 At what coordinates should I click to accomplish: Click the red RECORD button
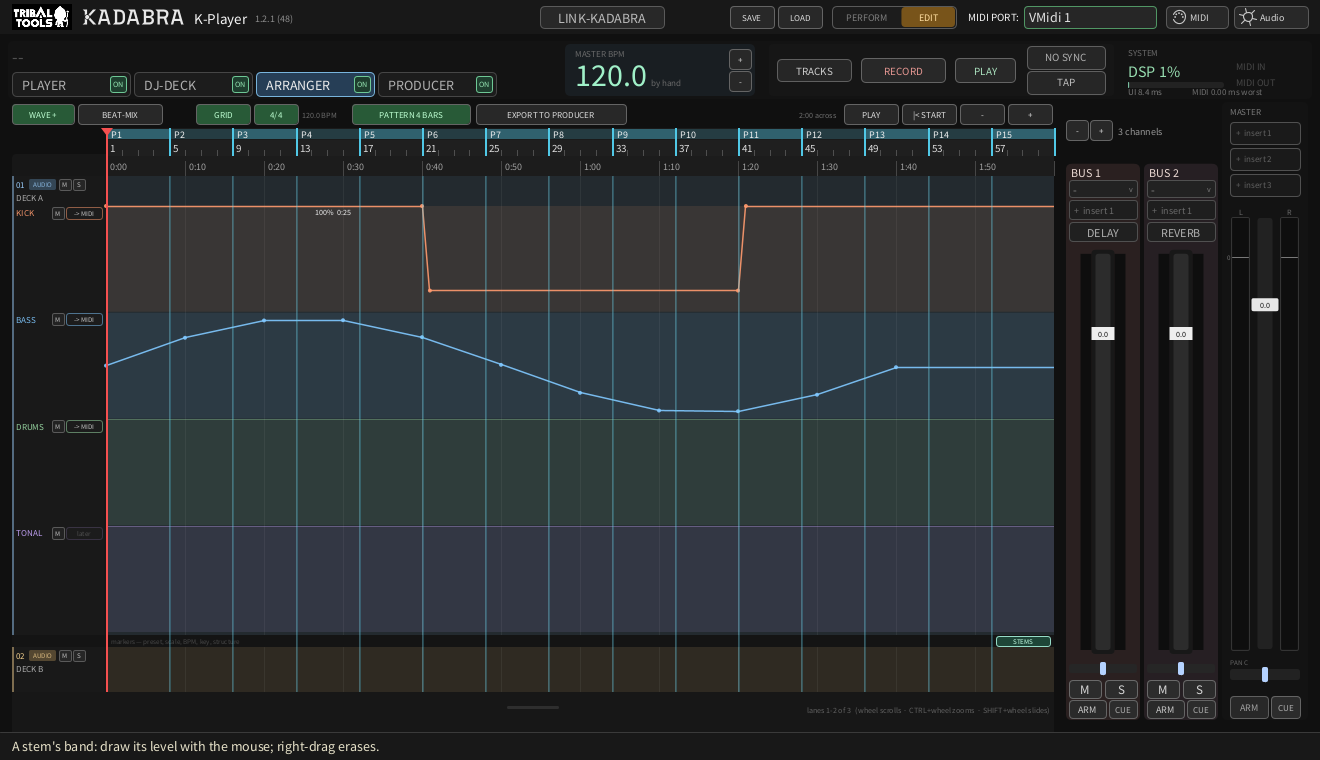coord(903,71)
